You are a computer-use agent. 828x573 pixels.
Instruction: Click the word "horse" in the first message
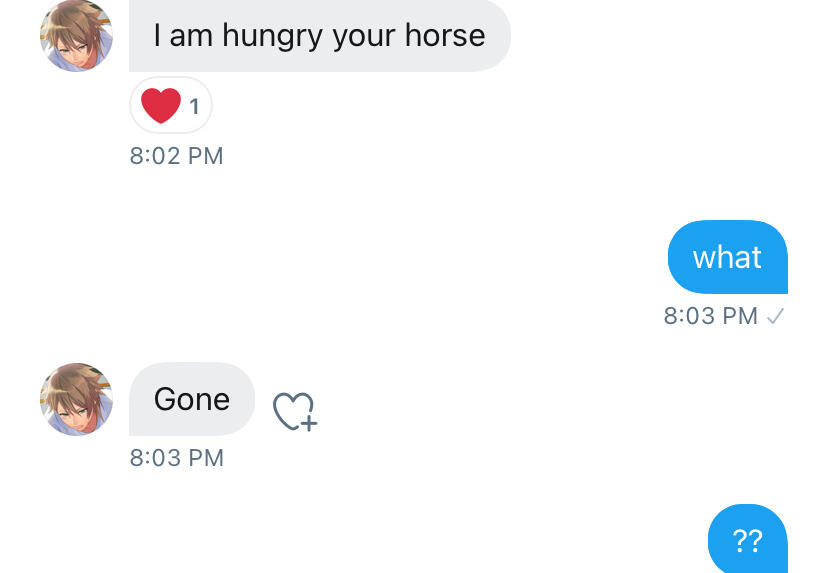tap(445, 36)
